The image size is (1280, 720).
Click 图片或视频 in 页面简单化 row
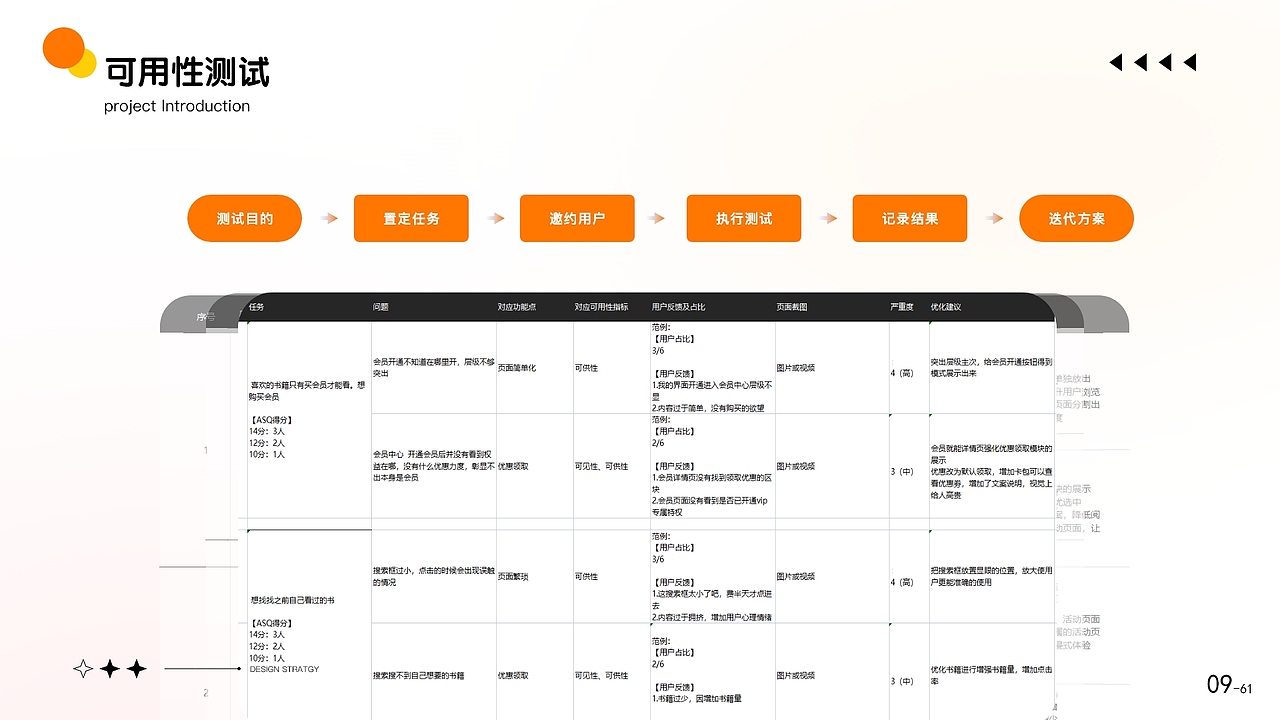point(796,368)
